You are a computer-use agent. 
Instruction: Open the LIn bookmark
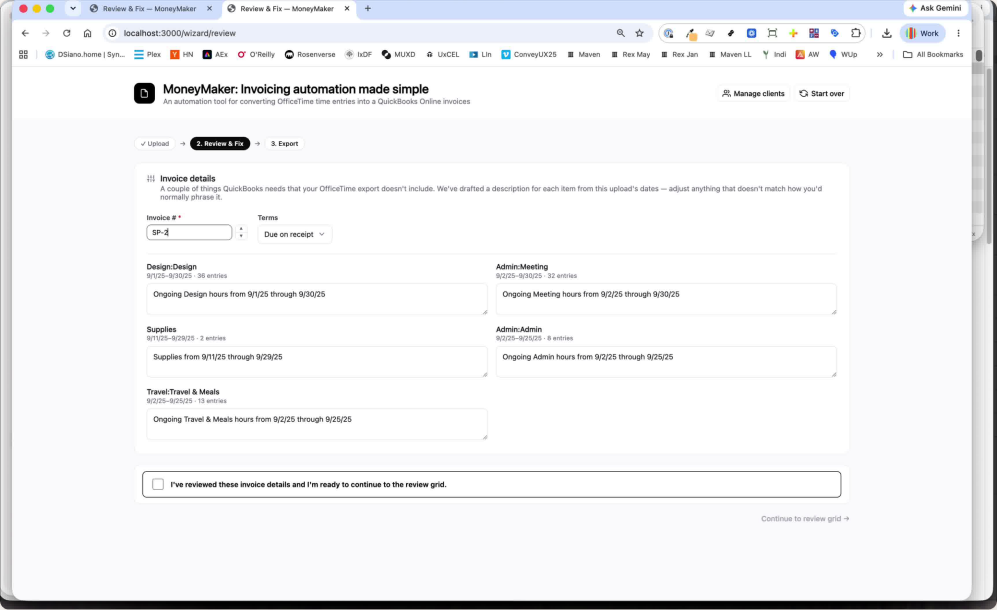(x=480, y=55)
